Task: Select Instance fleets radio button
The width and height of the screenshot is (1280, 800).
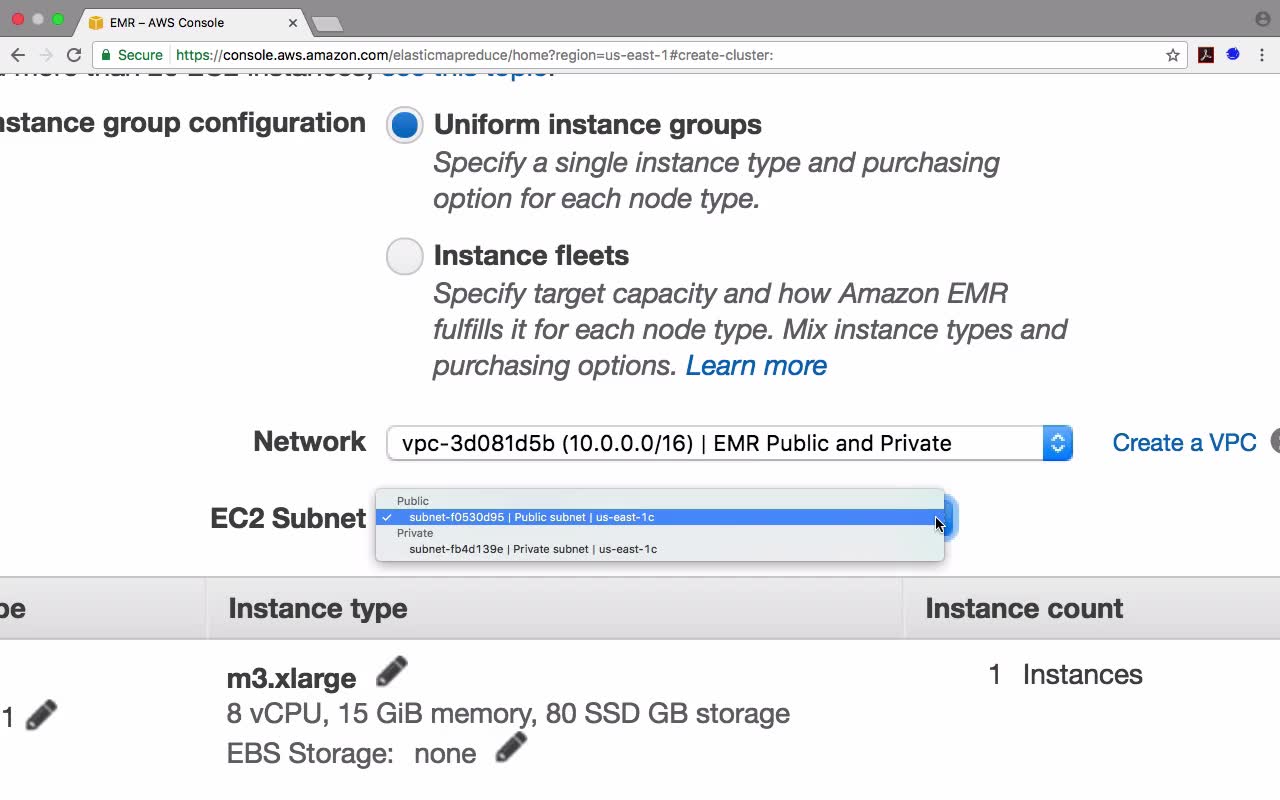Action: pos(405,256)
